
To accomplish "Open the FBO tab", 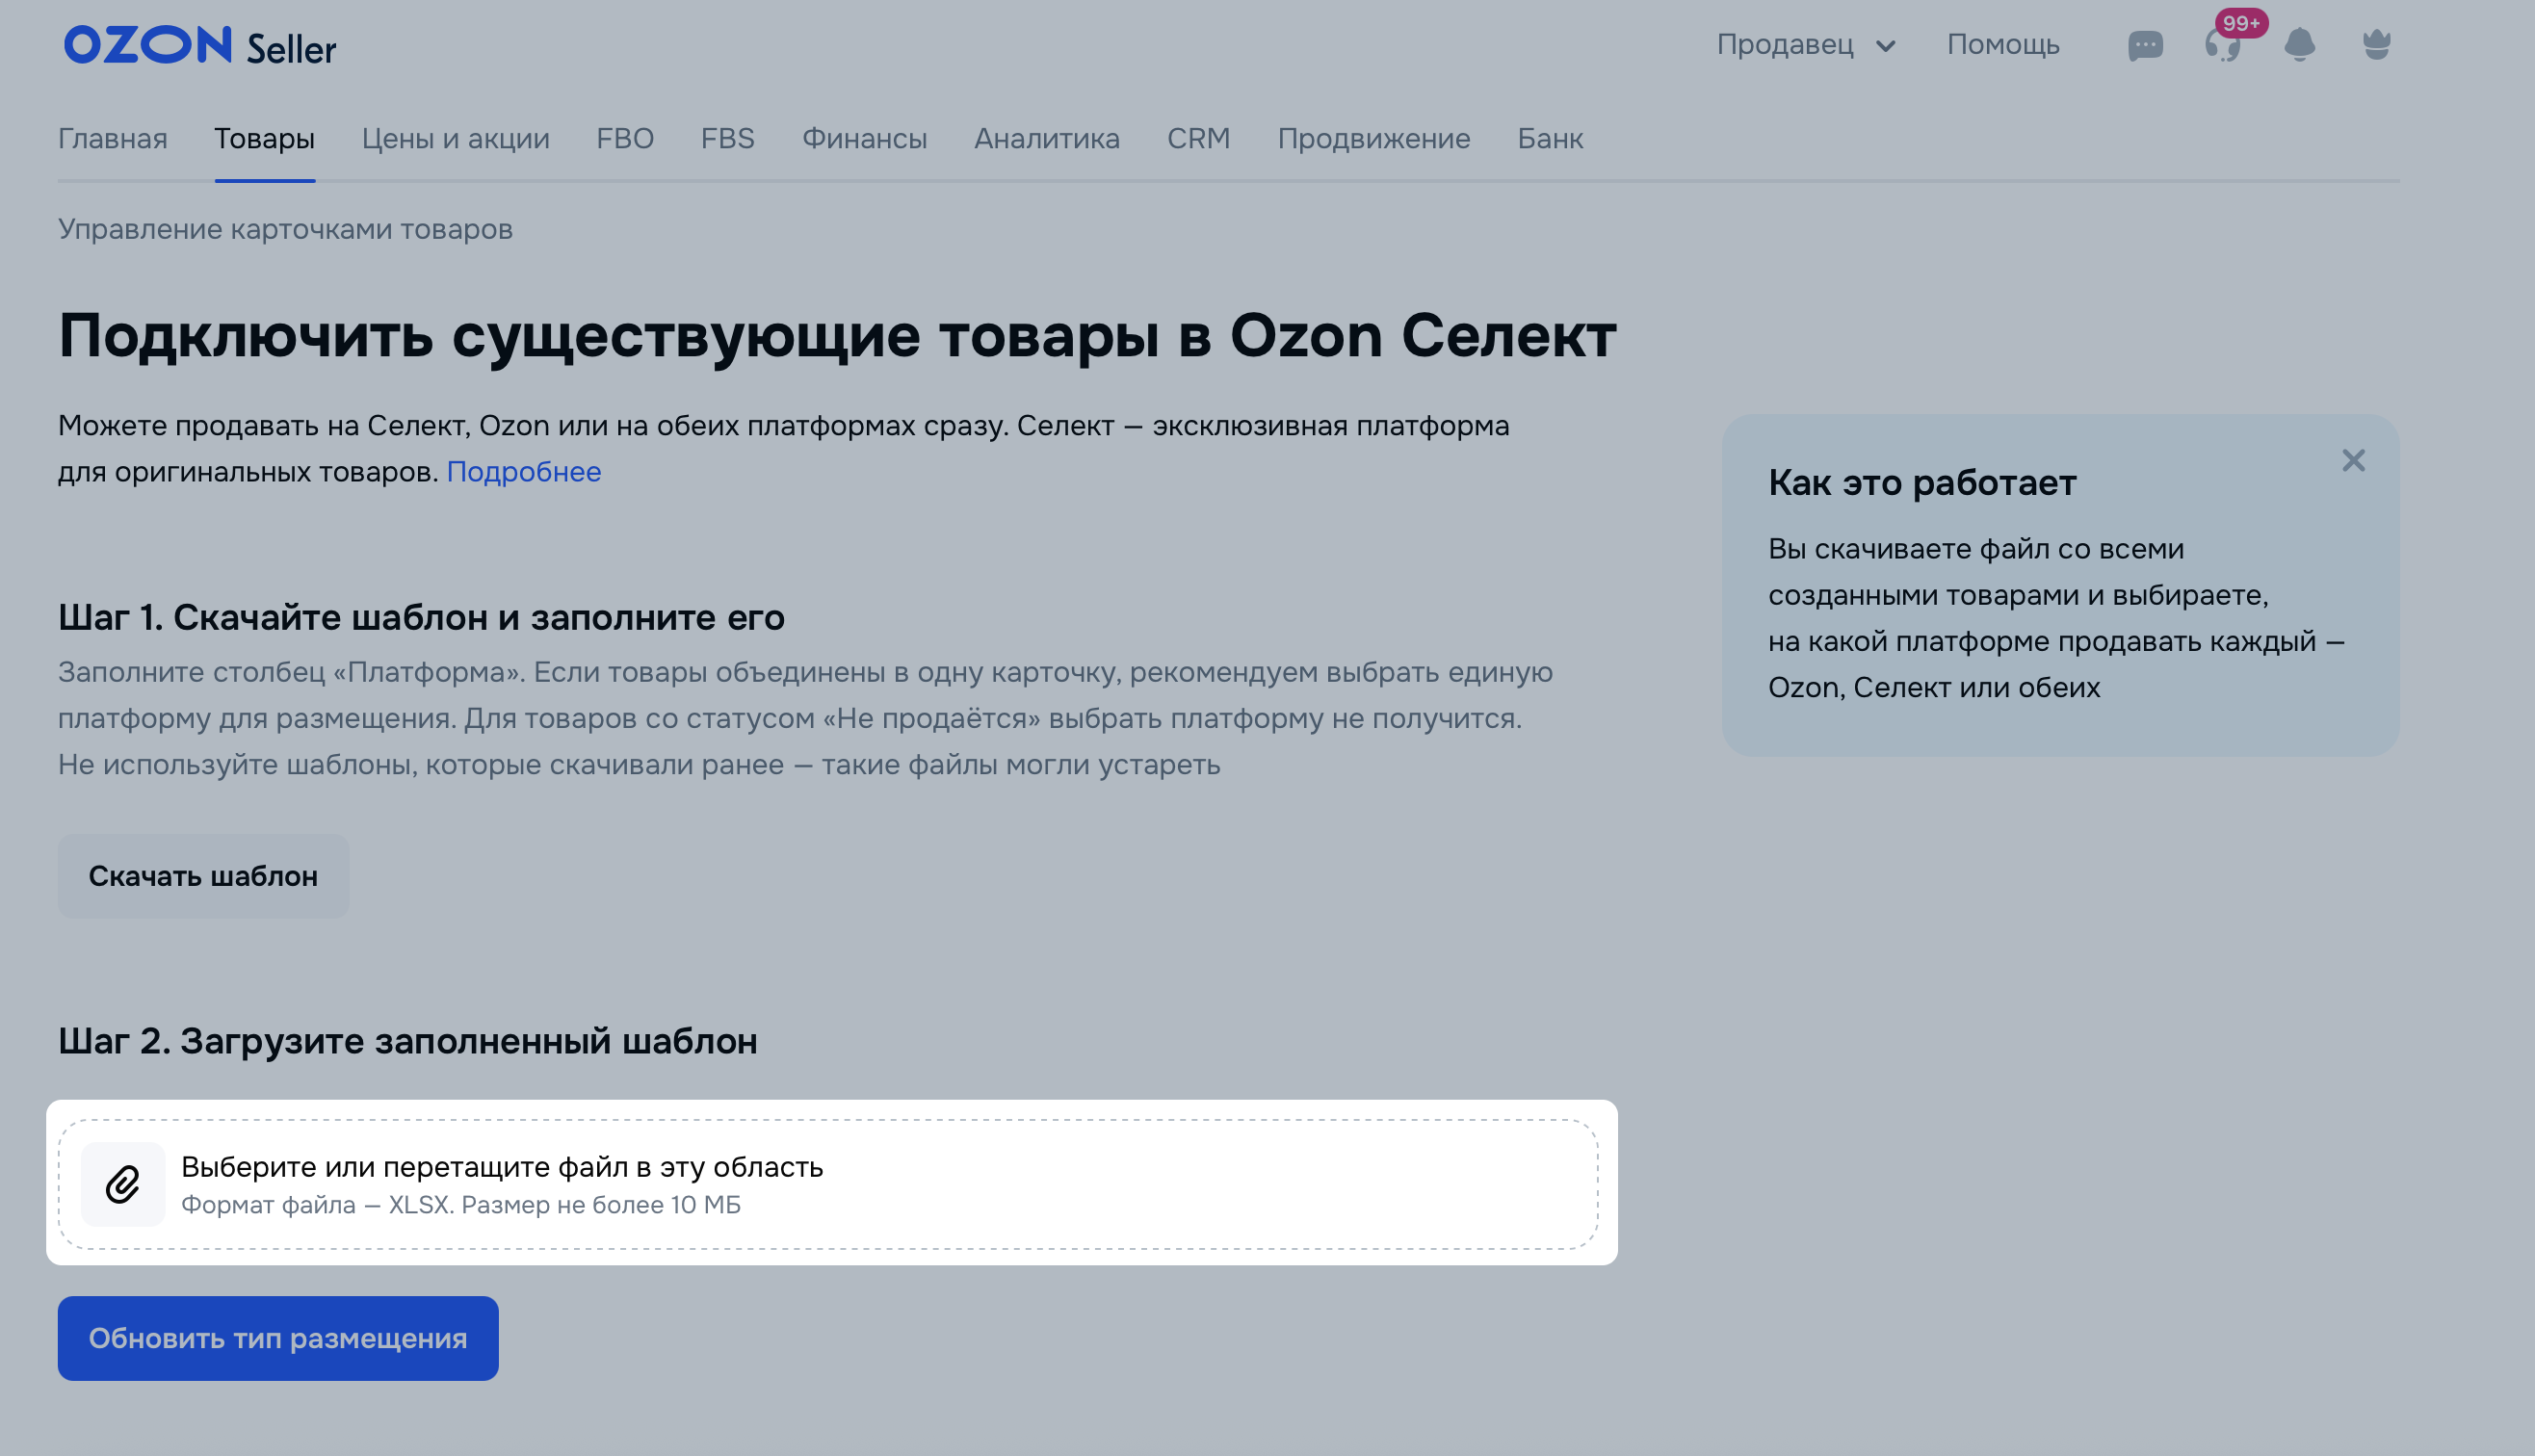I will [x=625, y=139].
